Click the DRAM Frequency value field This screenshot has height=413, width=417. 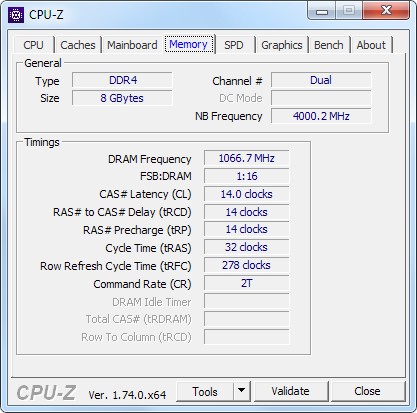[246, 158]
